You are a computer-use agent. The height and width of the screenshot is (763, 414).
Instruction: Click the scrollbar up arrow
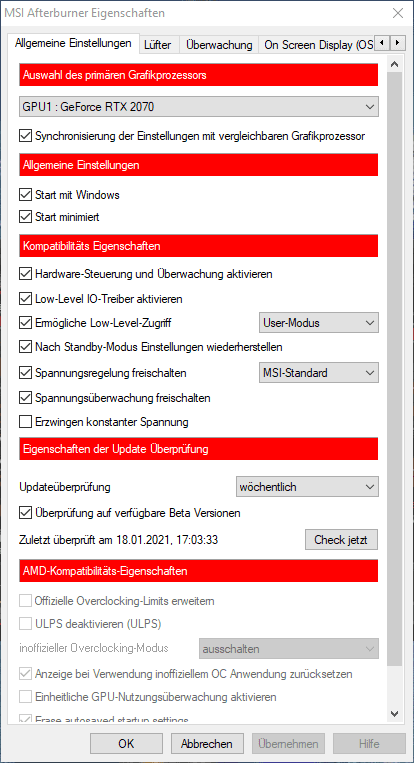(395, 64)
